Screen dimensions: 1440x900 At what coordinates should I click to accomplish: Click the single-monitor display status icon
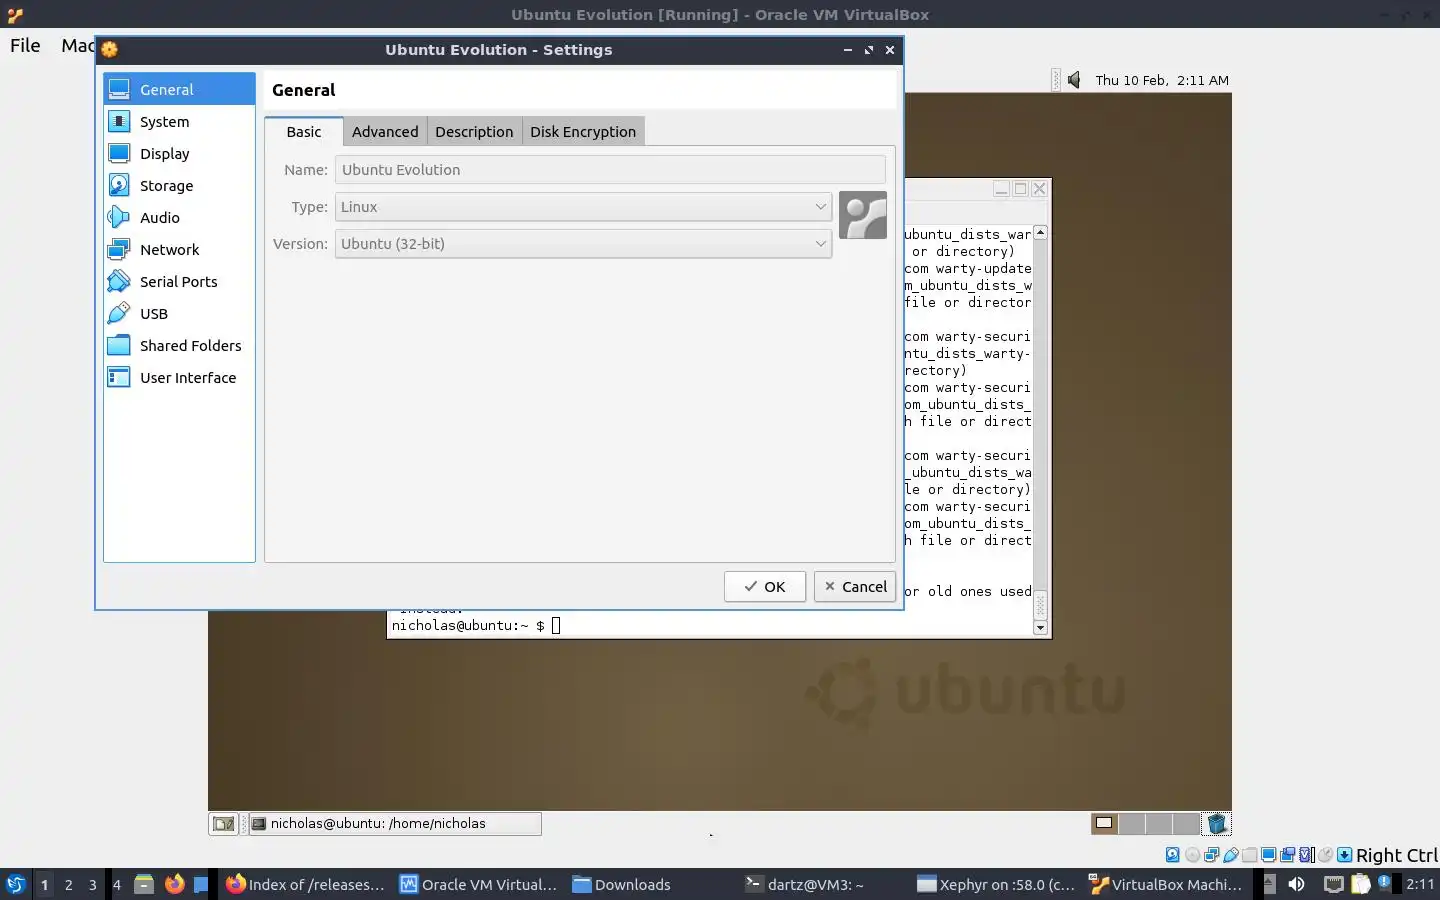pos(1268,855)
